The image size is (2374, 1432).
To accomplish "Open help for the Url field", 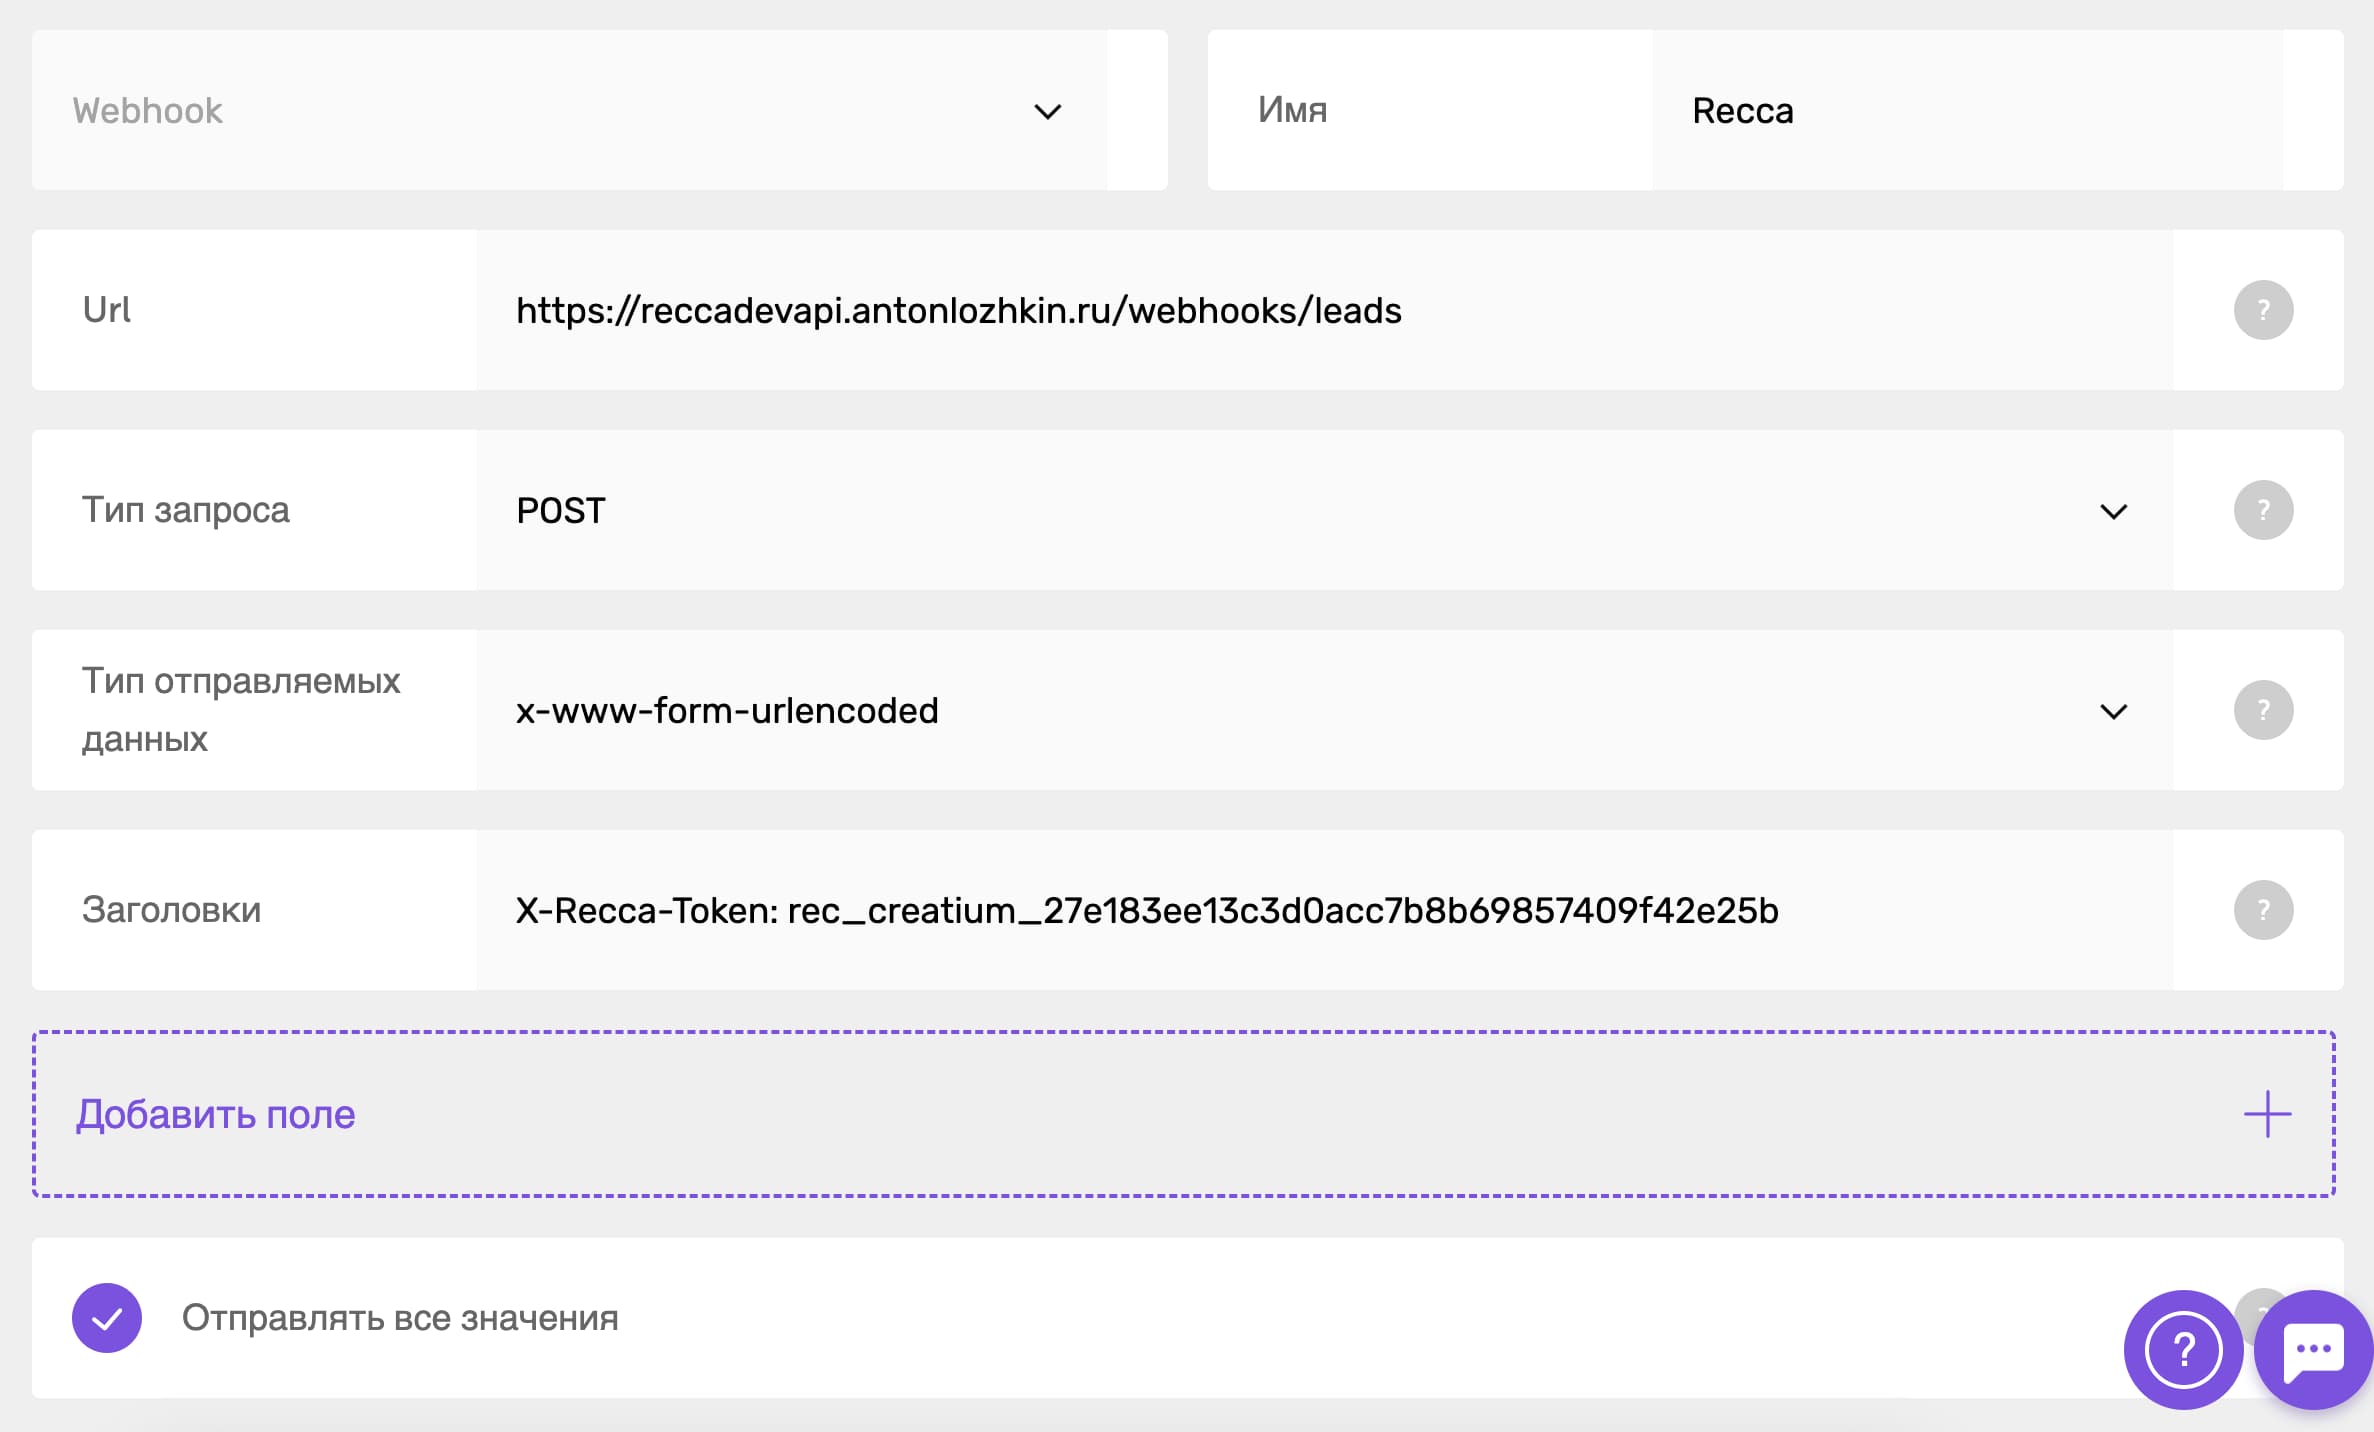I will 2264,309.
